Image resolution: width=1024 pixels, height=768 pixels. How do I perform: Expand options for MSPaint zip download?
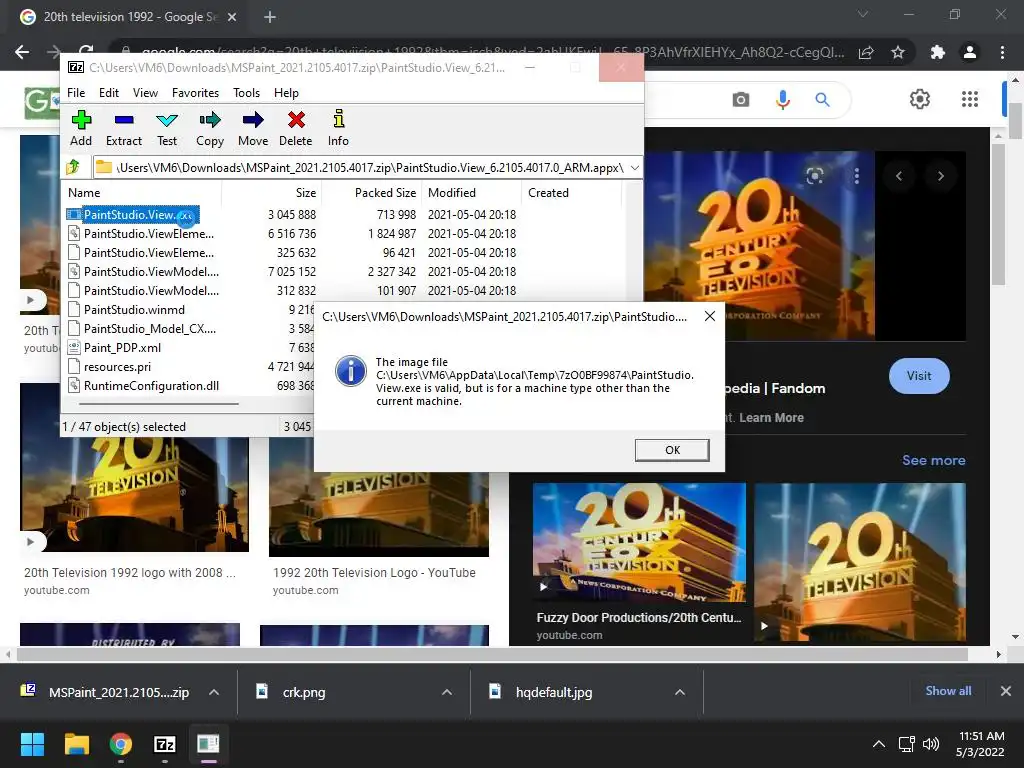[x=214, y=692]
